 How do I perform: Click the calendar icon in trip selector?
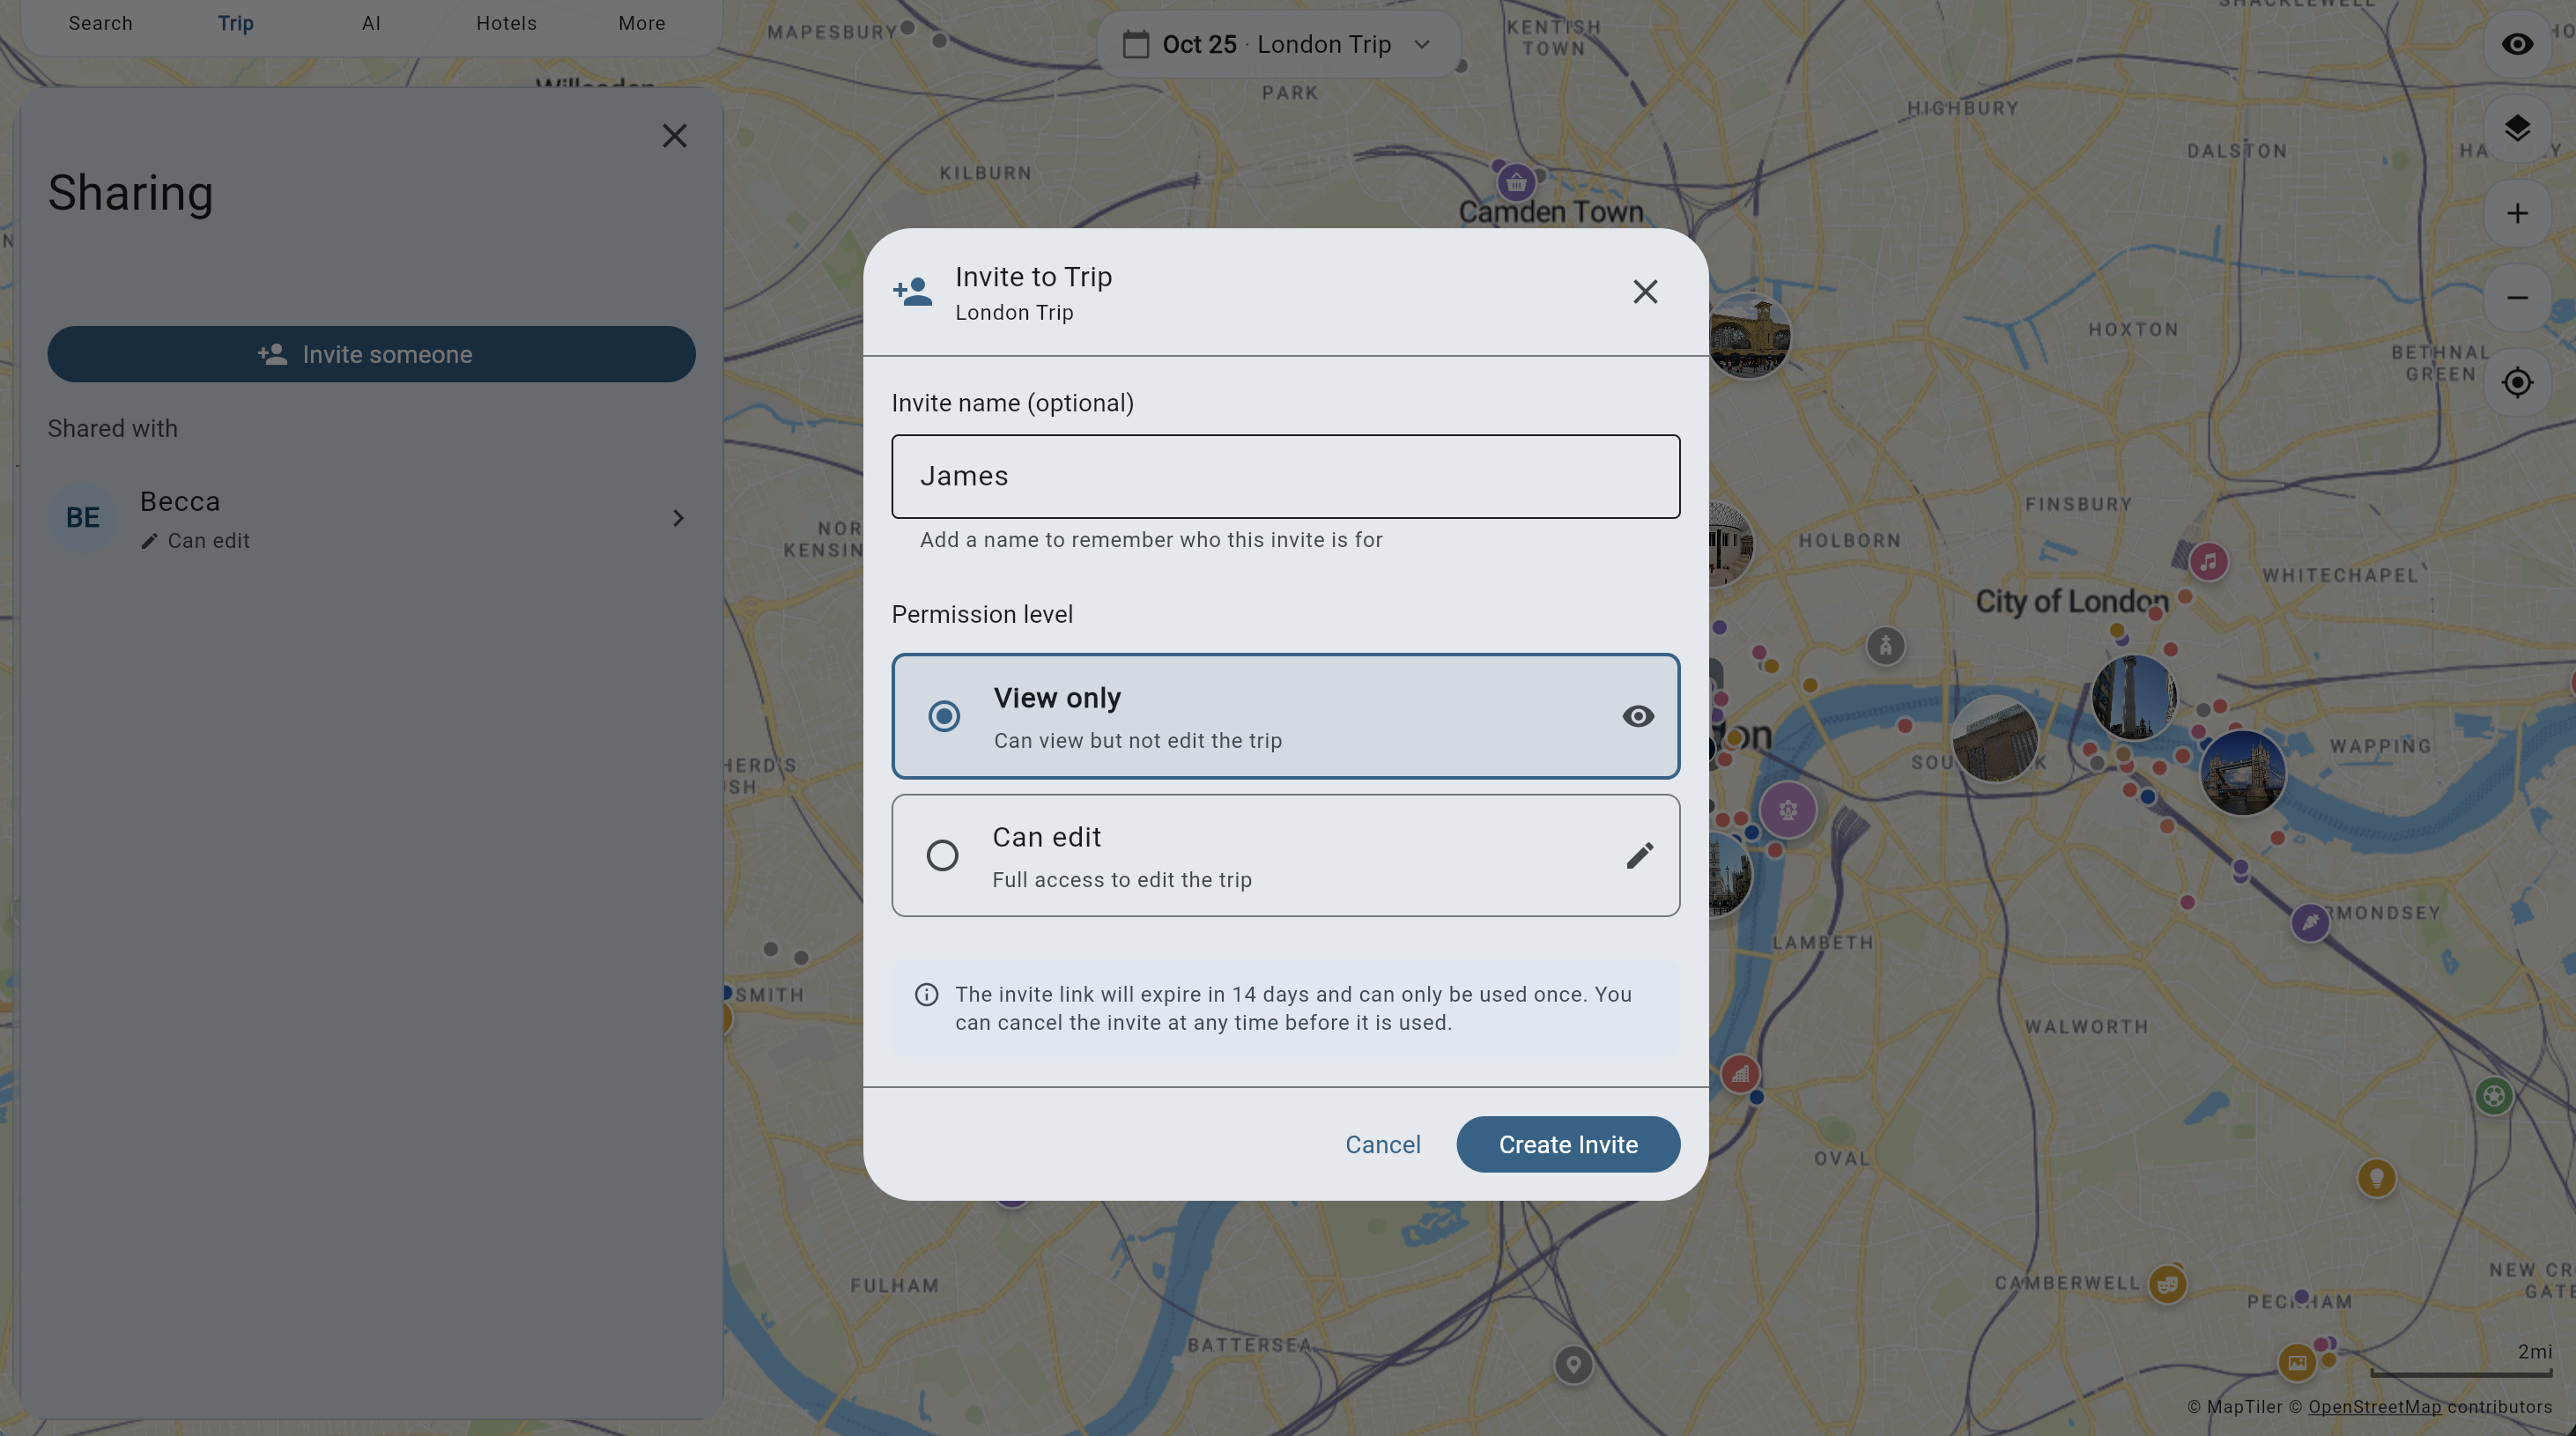click(x=1135, y=44)
